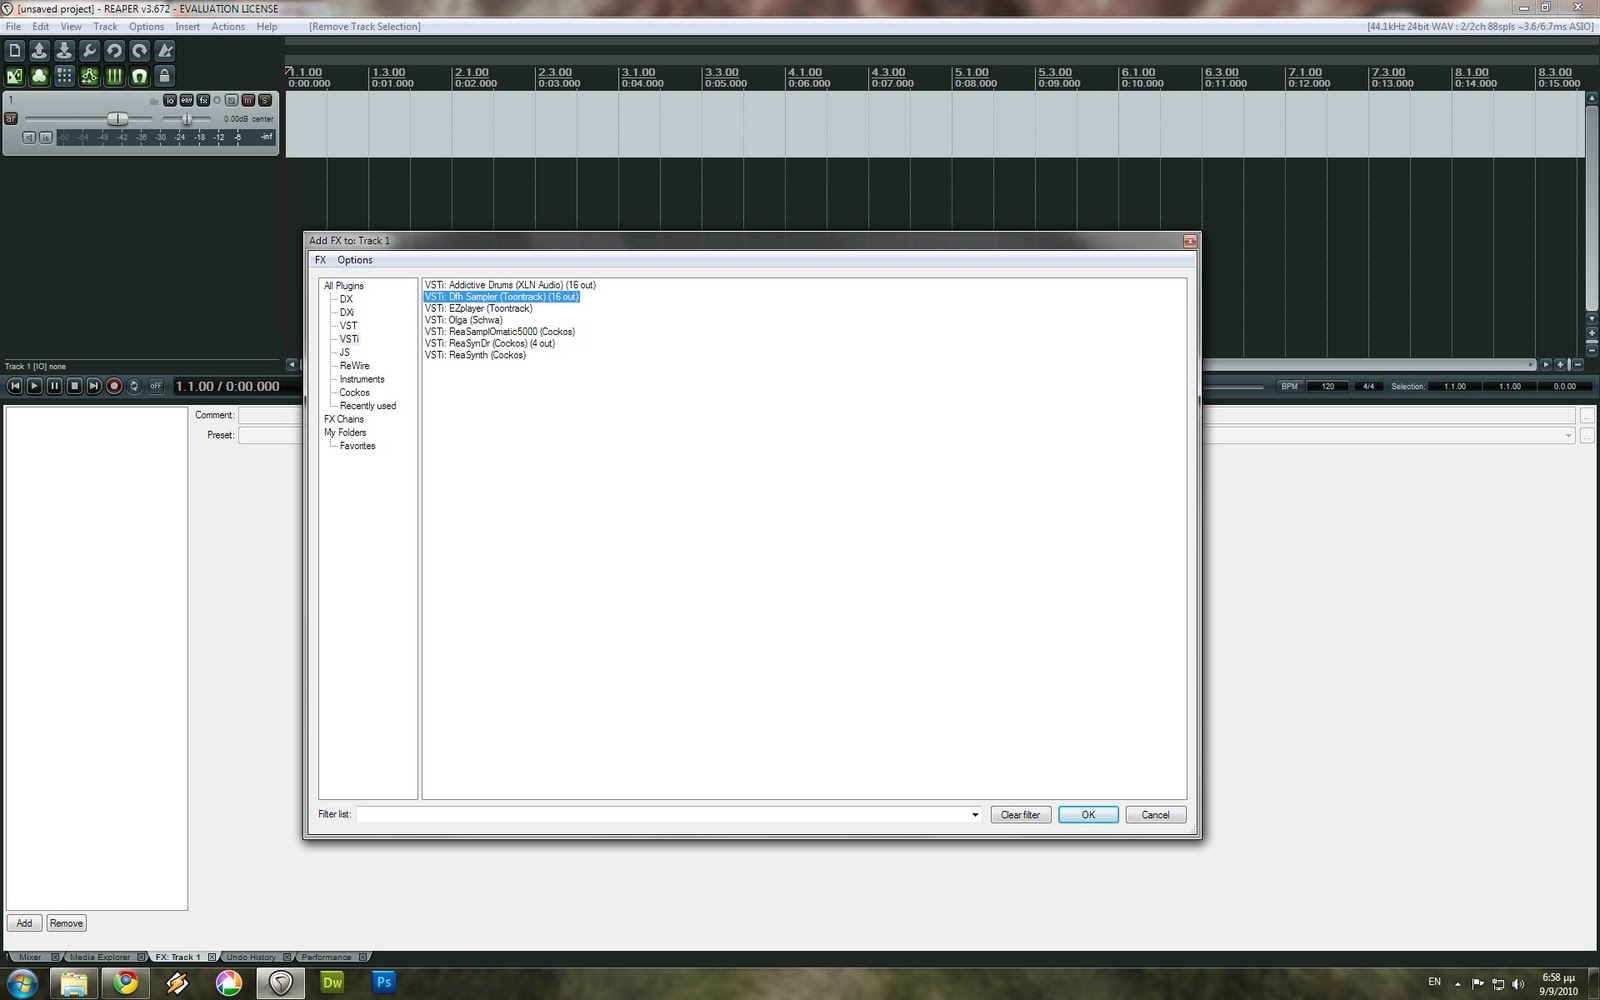Expand the Favorites folder

click(358, 445)
